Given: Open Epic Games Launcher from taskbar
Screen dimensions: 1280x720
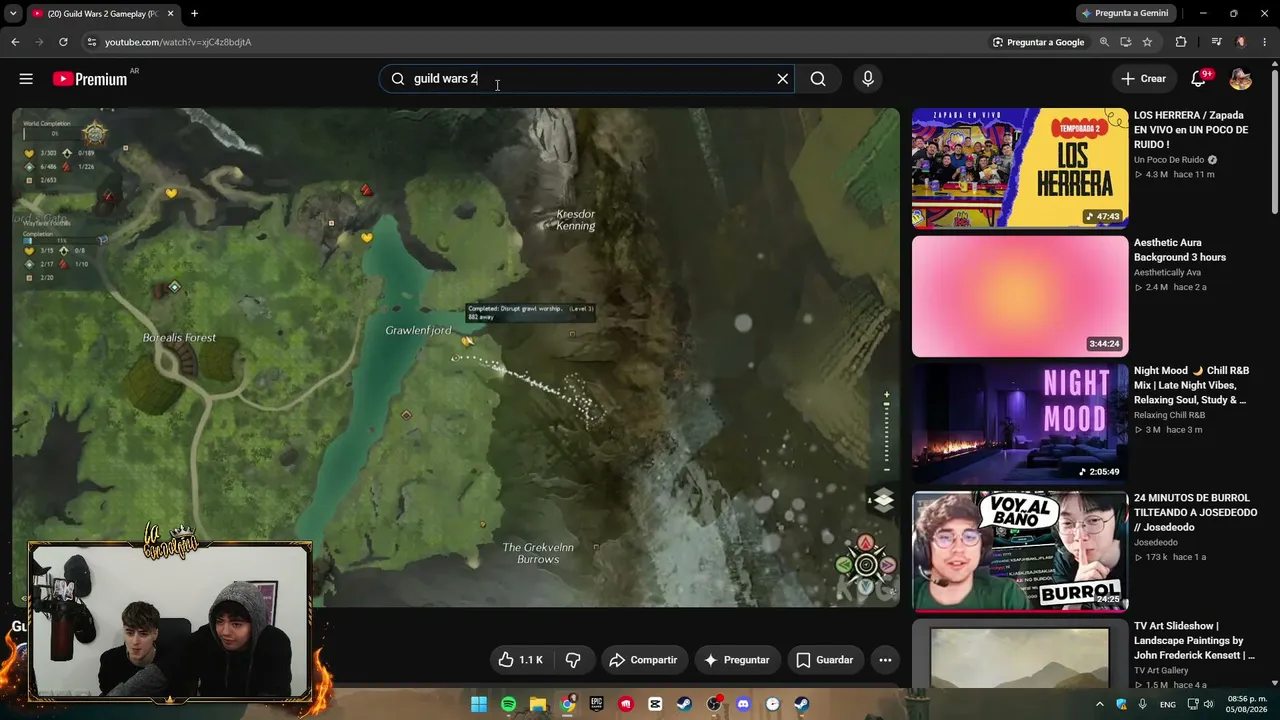Looking at the screenshot, I should (x=597, y=704).
